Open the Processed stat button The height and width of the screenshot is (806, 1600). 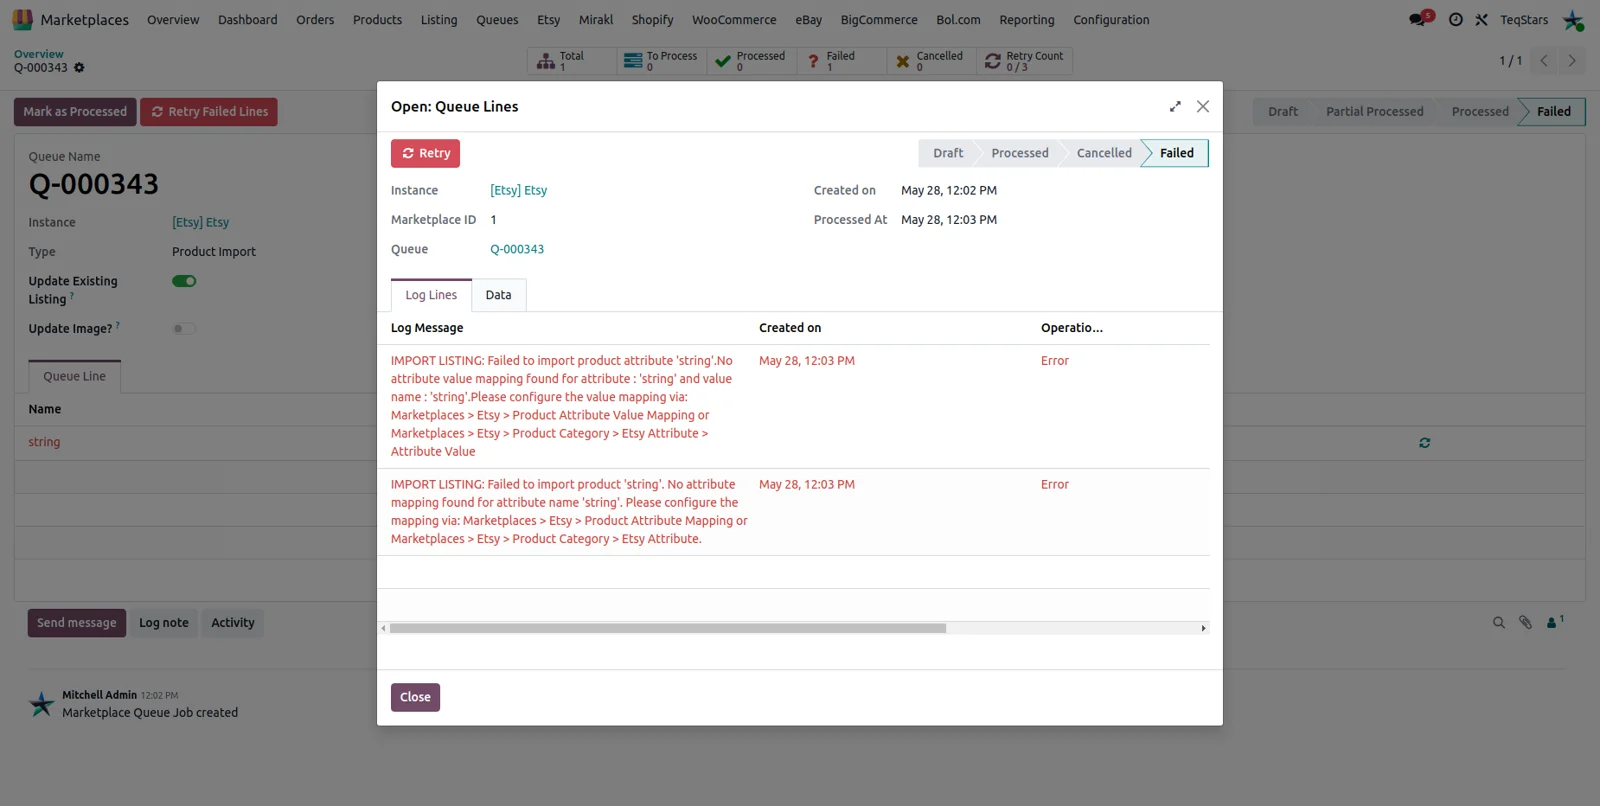pyautogui.click(x=752, y=61)
